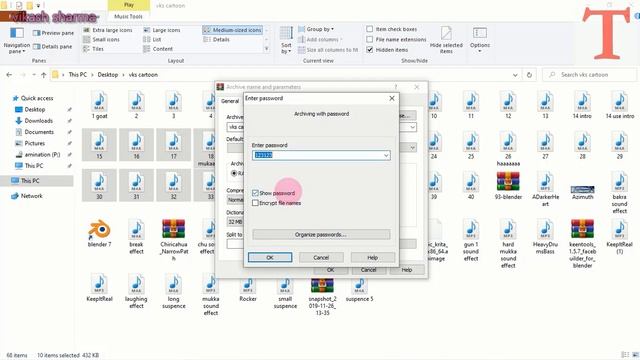640x360 pixels.
Task: Select the 'hard mukka sound effect' file
Action: pyautogui.click(x=508, y=244)
